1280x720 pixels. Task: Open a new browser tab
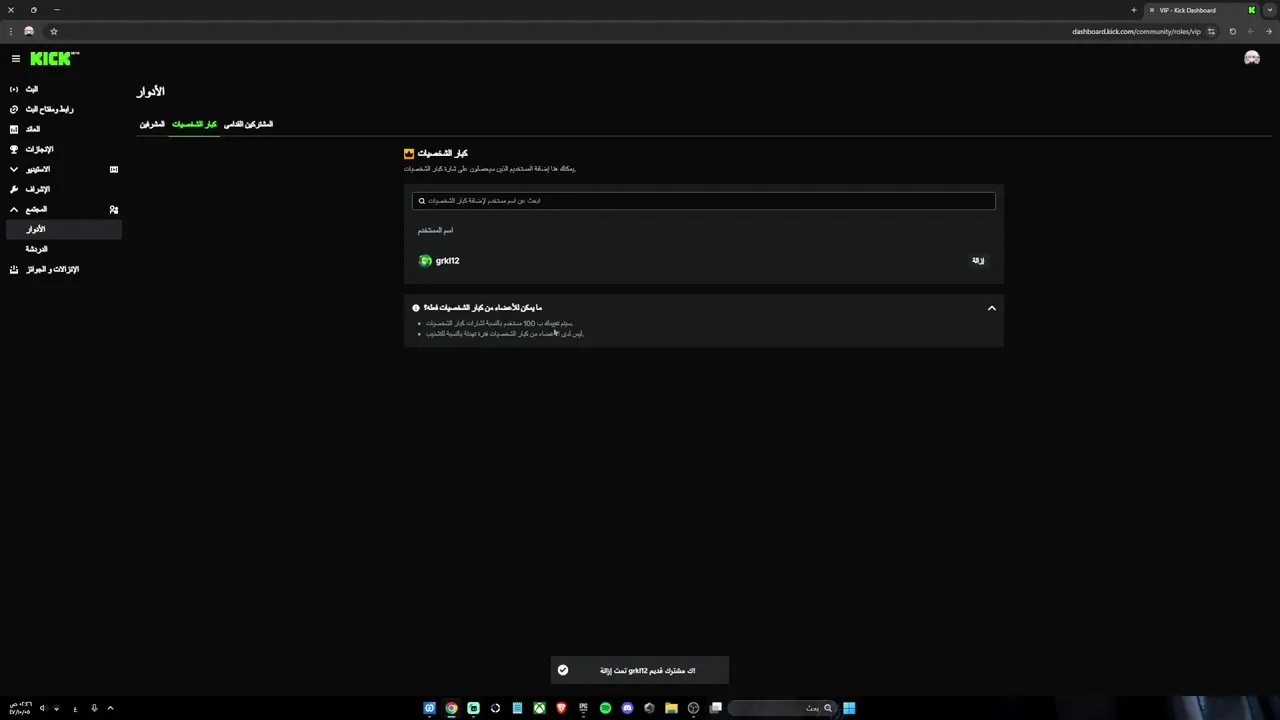1134,10
